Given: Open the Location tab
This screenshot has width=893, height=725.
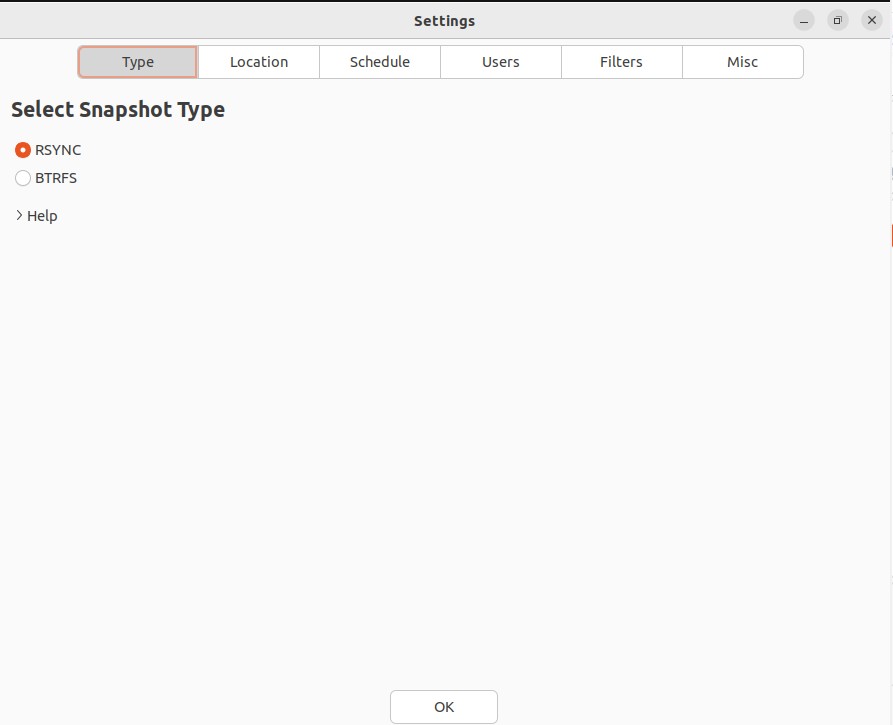Looking at the screenshot, I should click(x=259, y=62).
